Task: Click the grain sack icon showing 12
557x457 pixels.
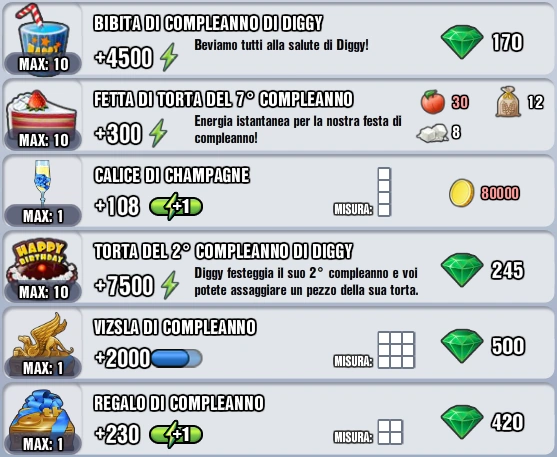Action: pos(508,102)
